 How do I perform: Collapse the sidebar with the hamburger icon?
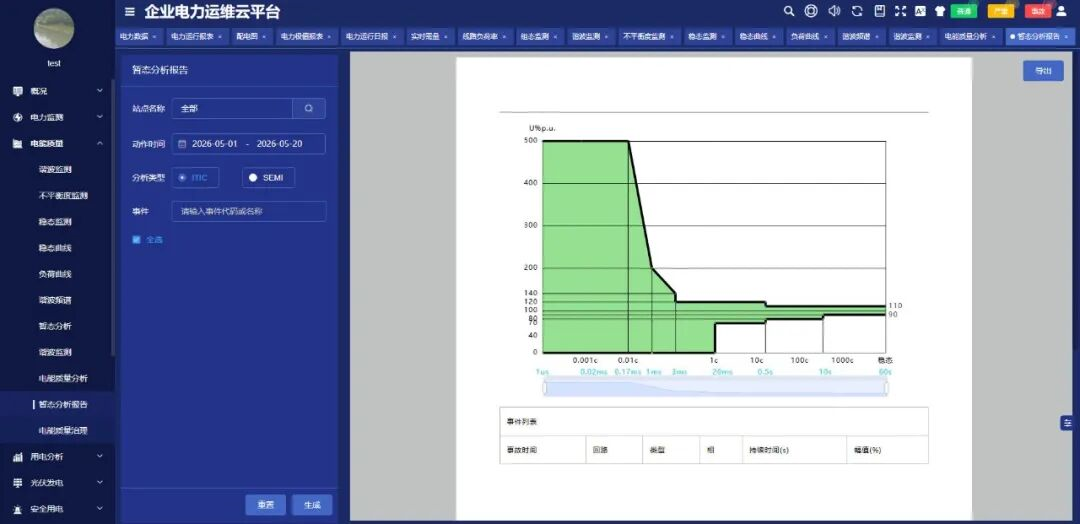129,12
